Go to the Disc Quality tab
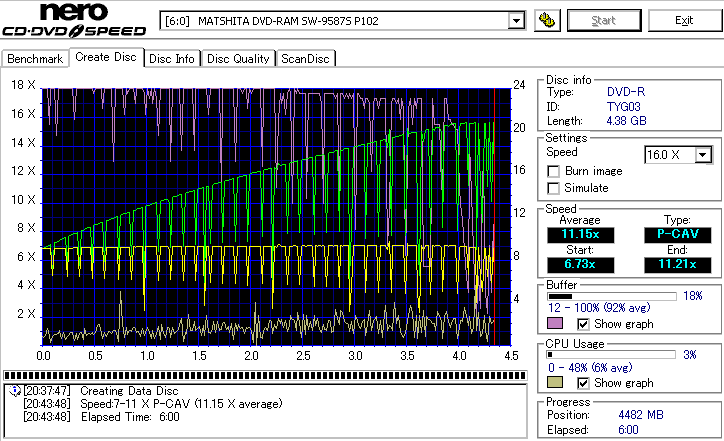The width and height of the screenshot is (724, 441). coord(238,59)
